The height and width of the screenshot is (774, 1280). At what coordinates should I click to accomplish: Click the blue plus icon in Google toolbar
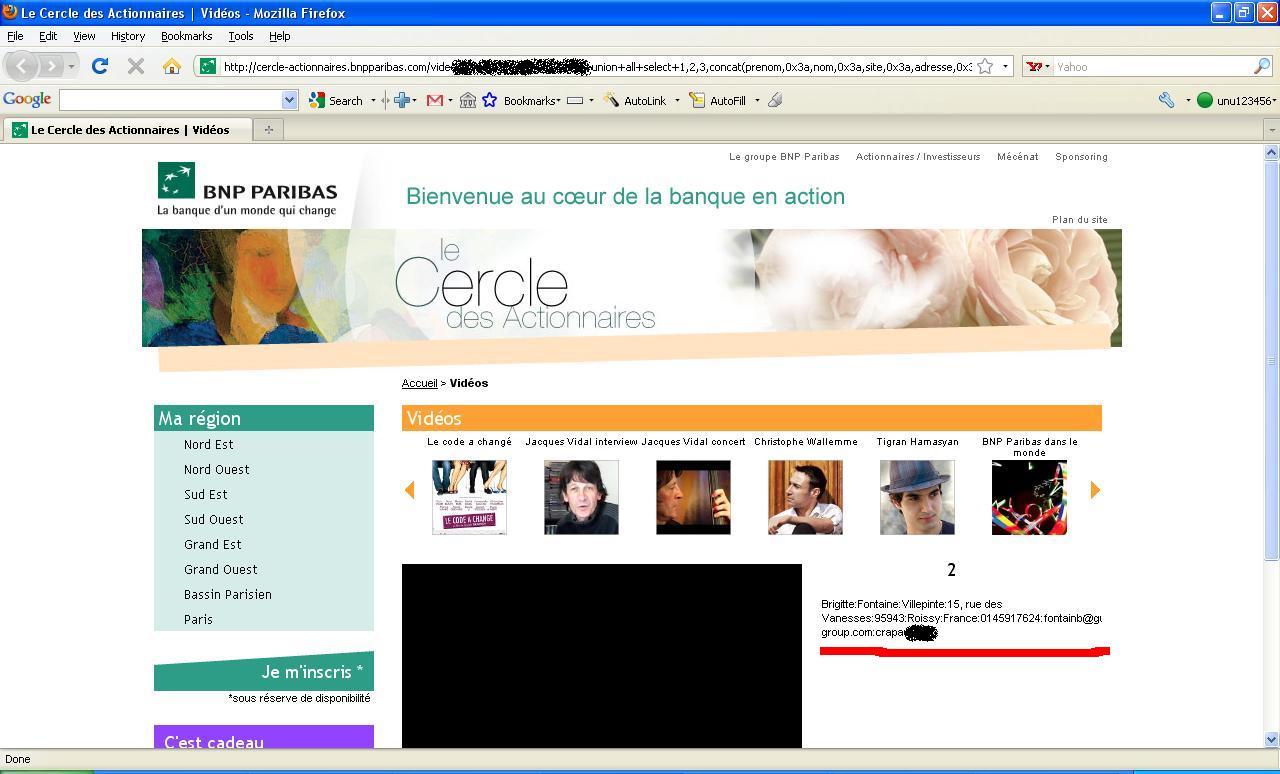pyautogui.click(x=402, y=100)
